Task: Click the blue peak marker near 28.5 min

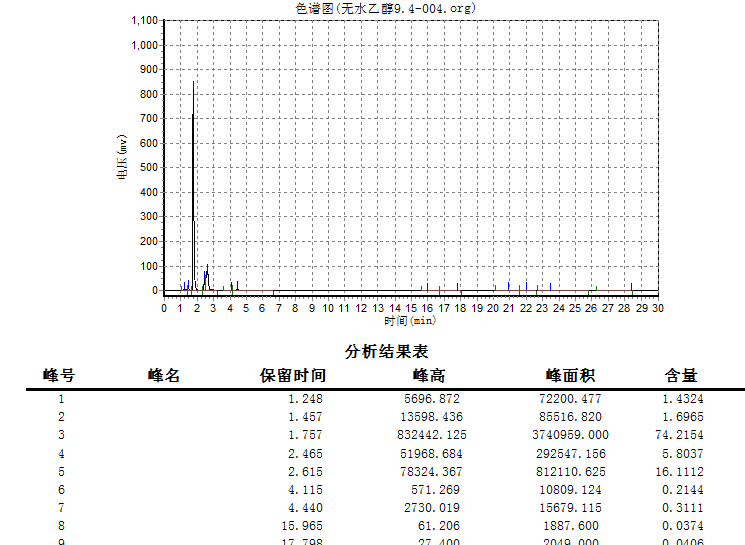Action: click(631, 287)
